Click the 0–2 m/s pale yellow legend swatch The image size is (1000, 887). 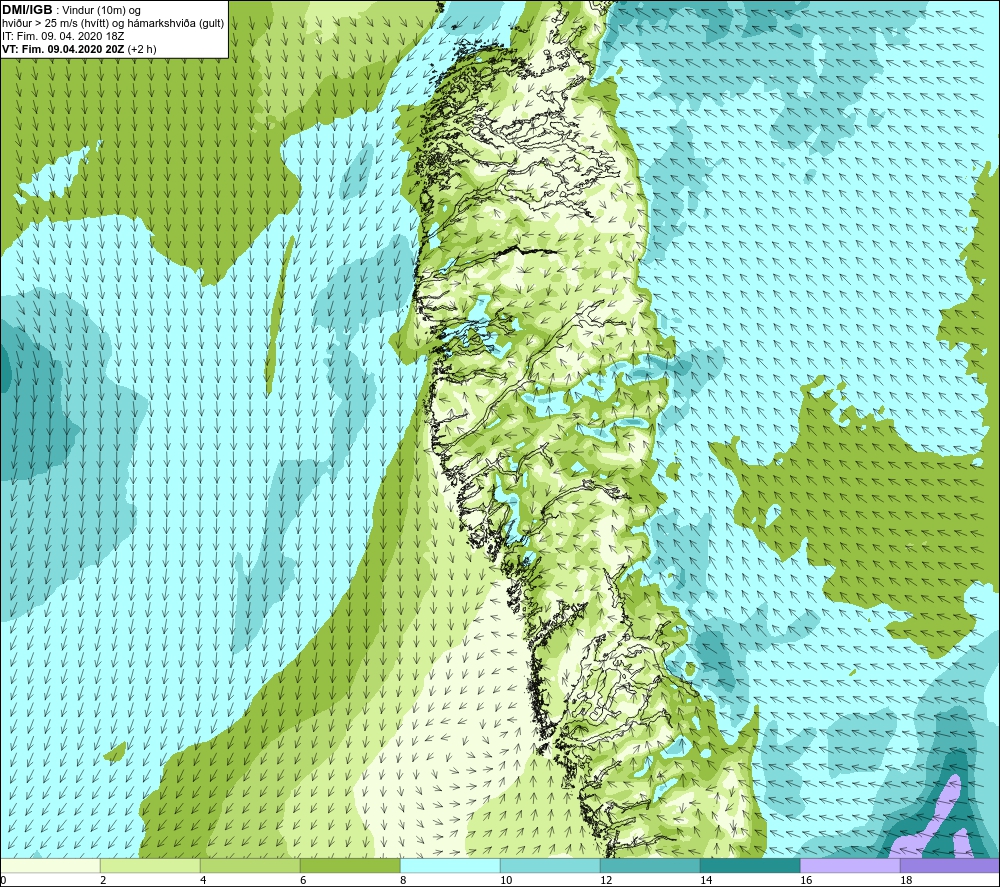(x=51, y=865)
